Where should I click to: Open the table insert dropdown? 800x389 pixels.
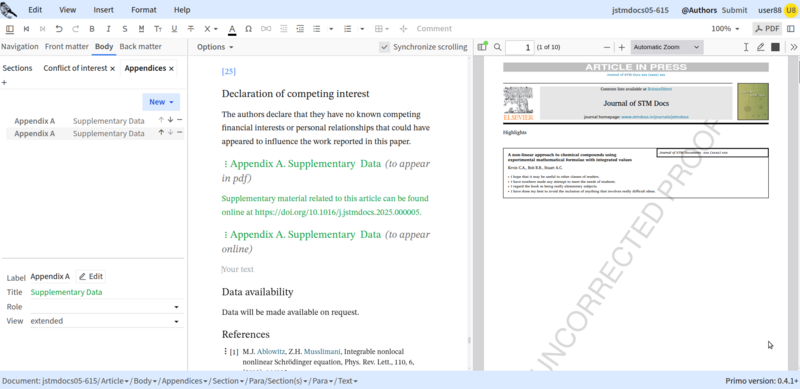[382, 29]
